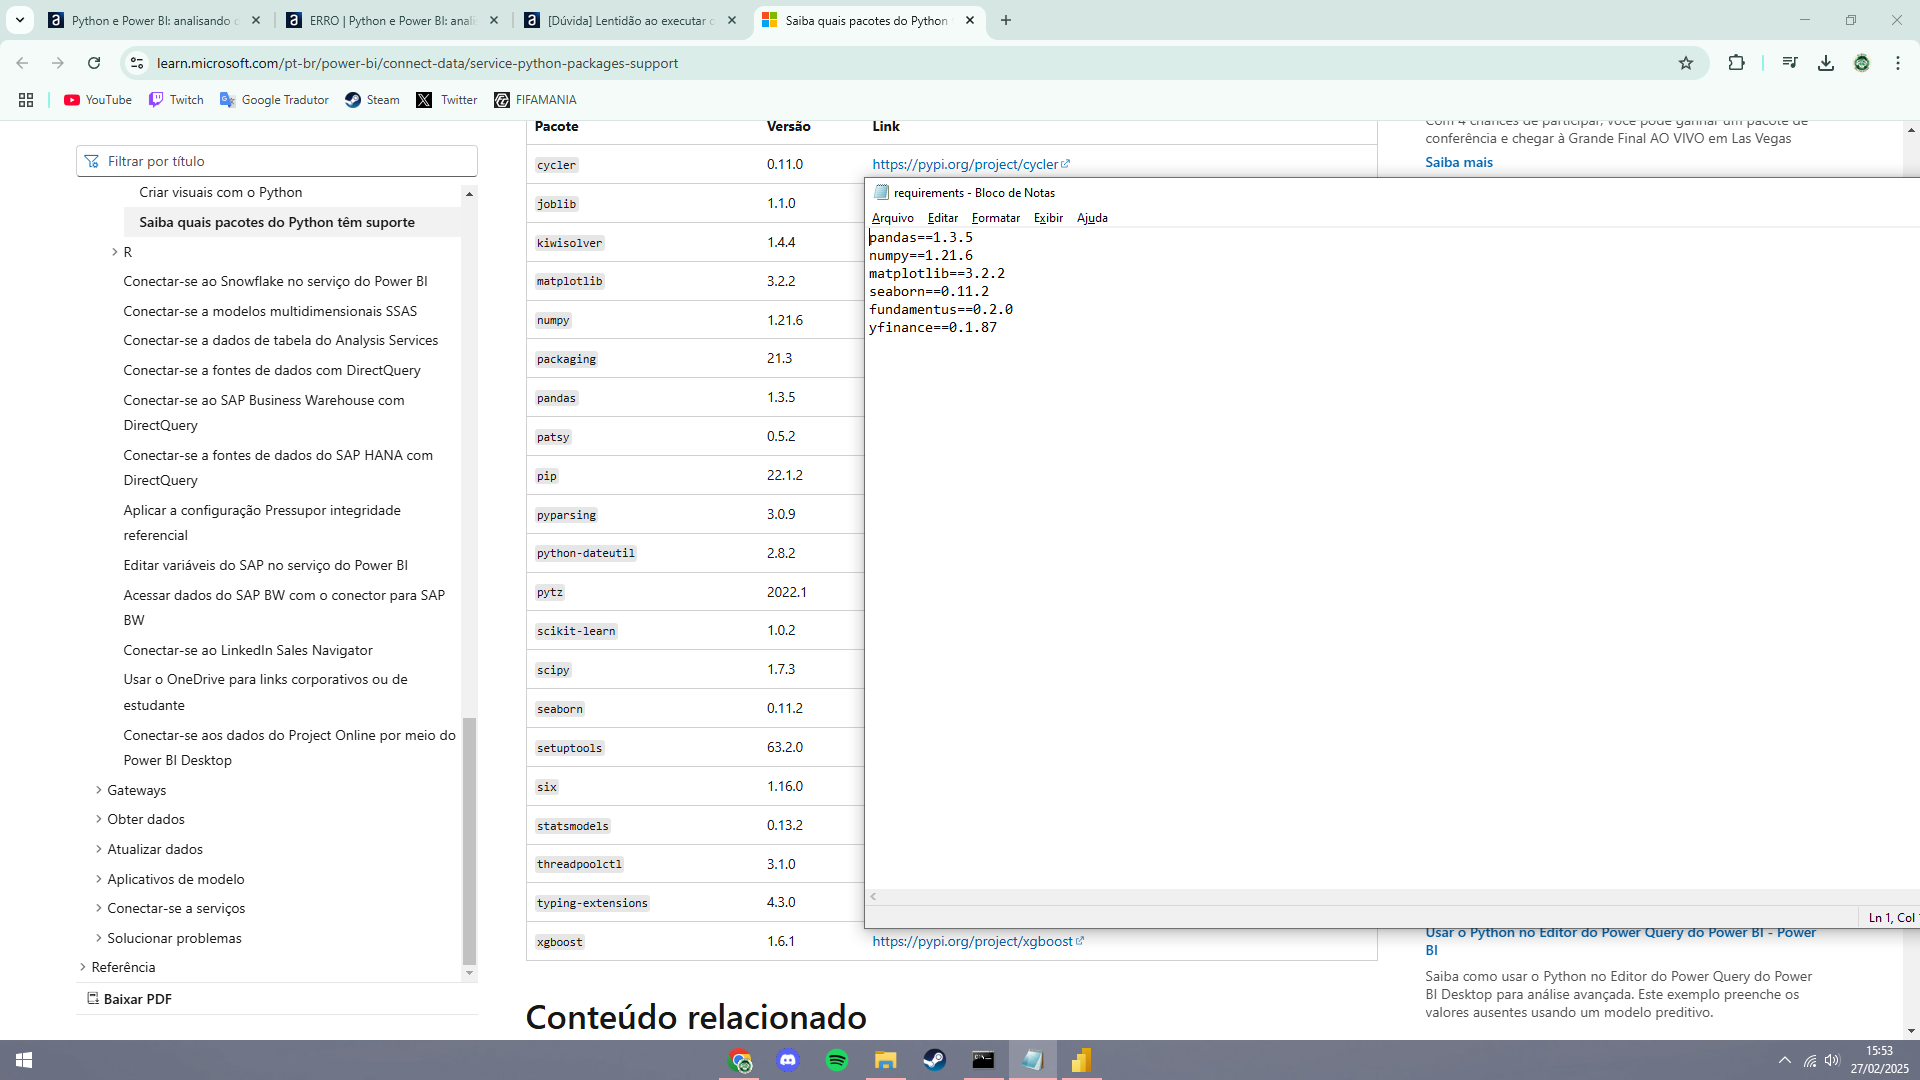Open the FIFAMANIA bookmark

click(x=535, y=100)
